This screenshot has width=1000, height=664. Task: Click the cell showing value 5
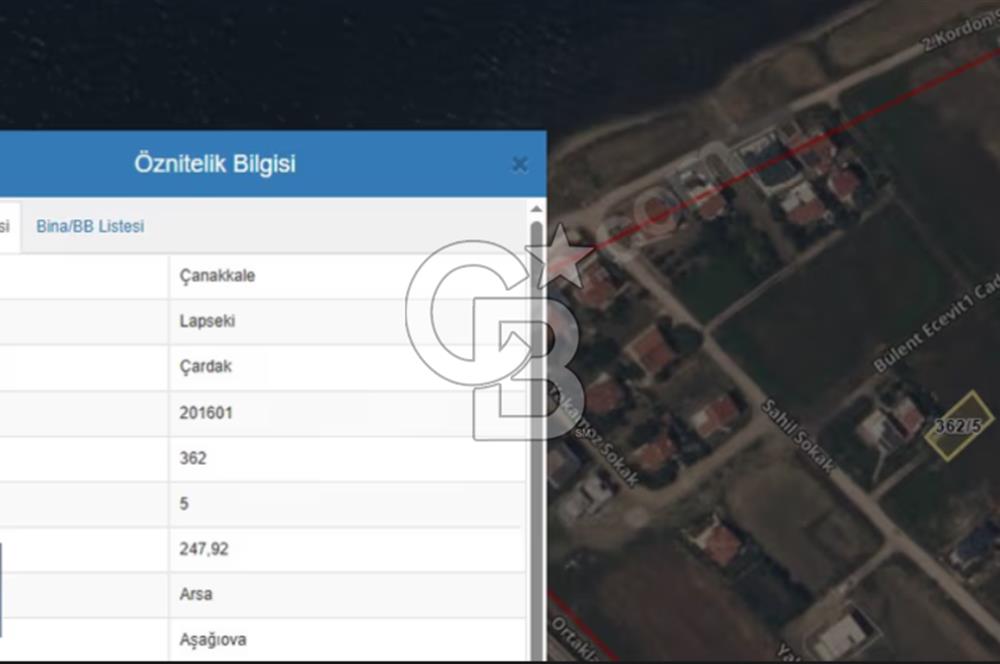[184, 503]
